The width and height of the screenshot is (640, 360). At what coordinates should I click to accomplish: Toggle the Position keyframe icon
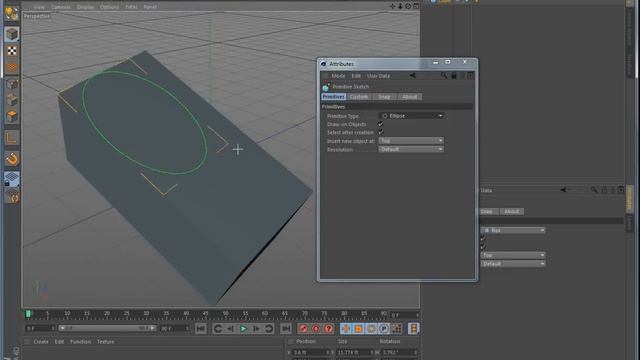click(346, 329)
